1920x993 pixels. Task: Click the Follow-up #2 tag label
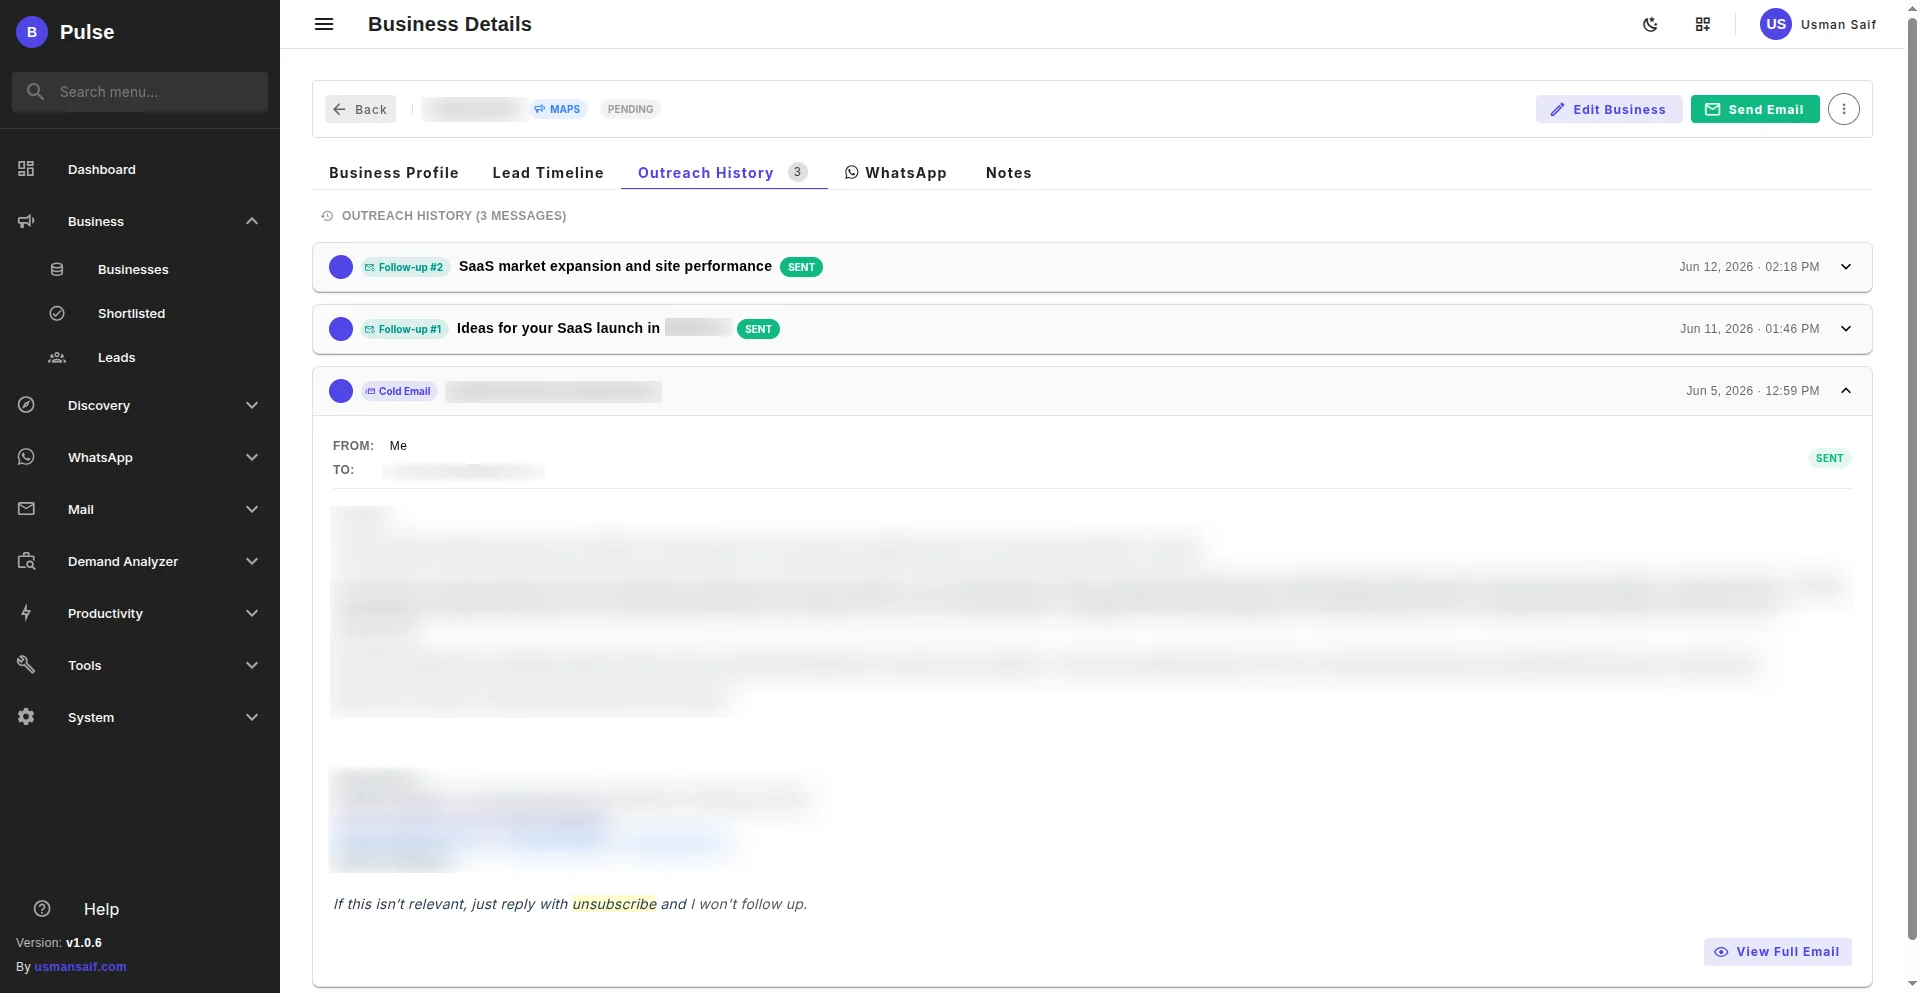click(x=404, y=267)
